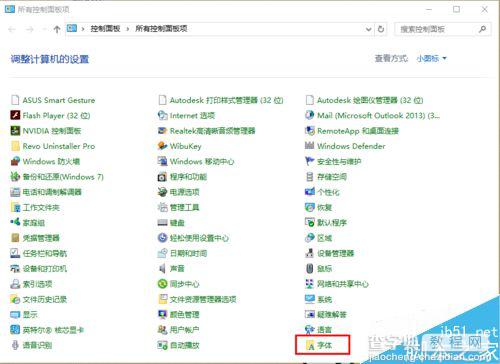This screenshot has height=364, width=500.
Task: Click the Realtek高清晰音频管理器 icon
Action: point(162,131)
